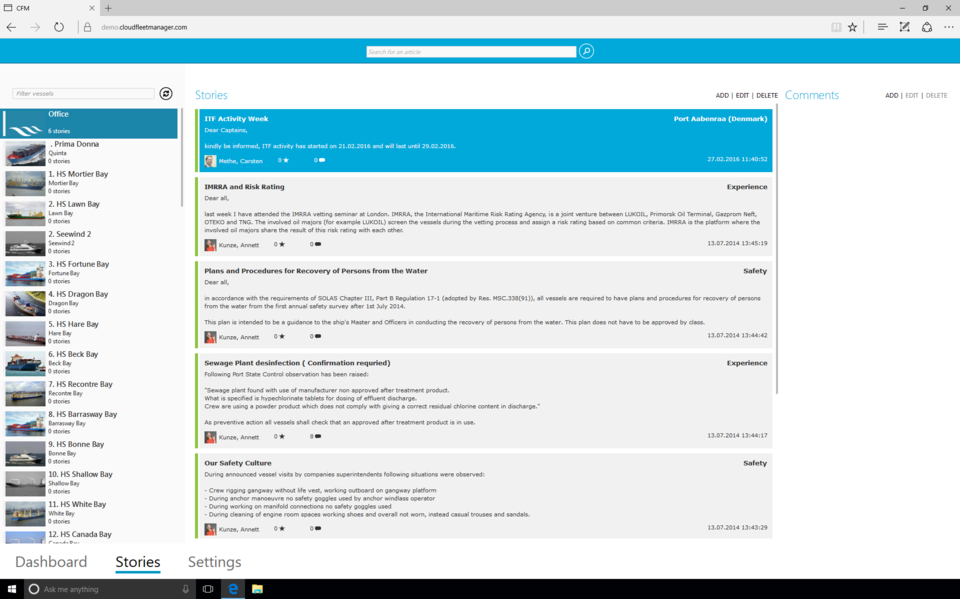
Task: Open File Explorer from taskbar
Action: point(257,589)
